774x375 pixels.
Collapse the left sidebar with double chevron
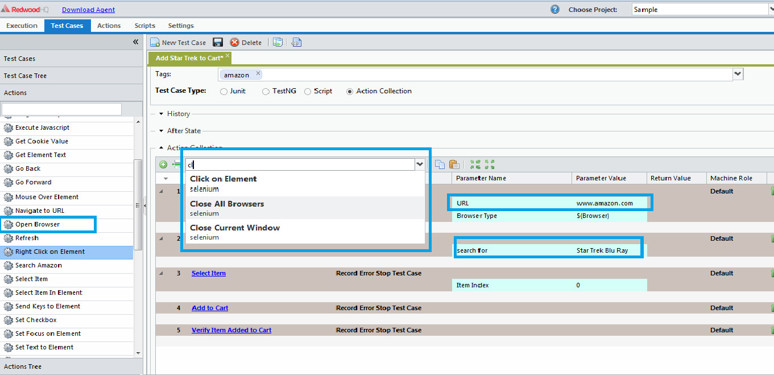(x=136, y=42)
